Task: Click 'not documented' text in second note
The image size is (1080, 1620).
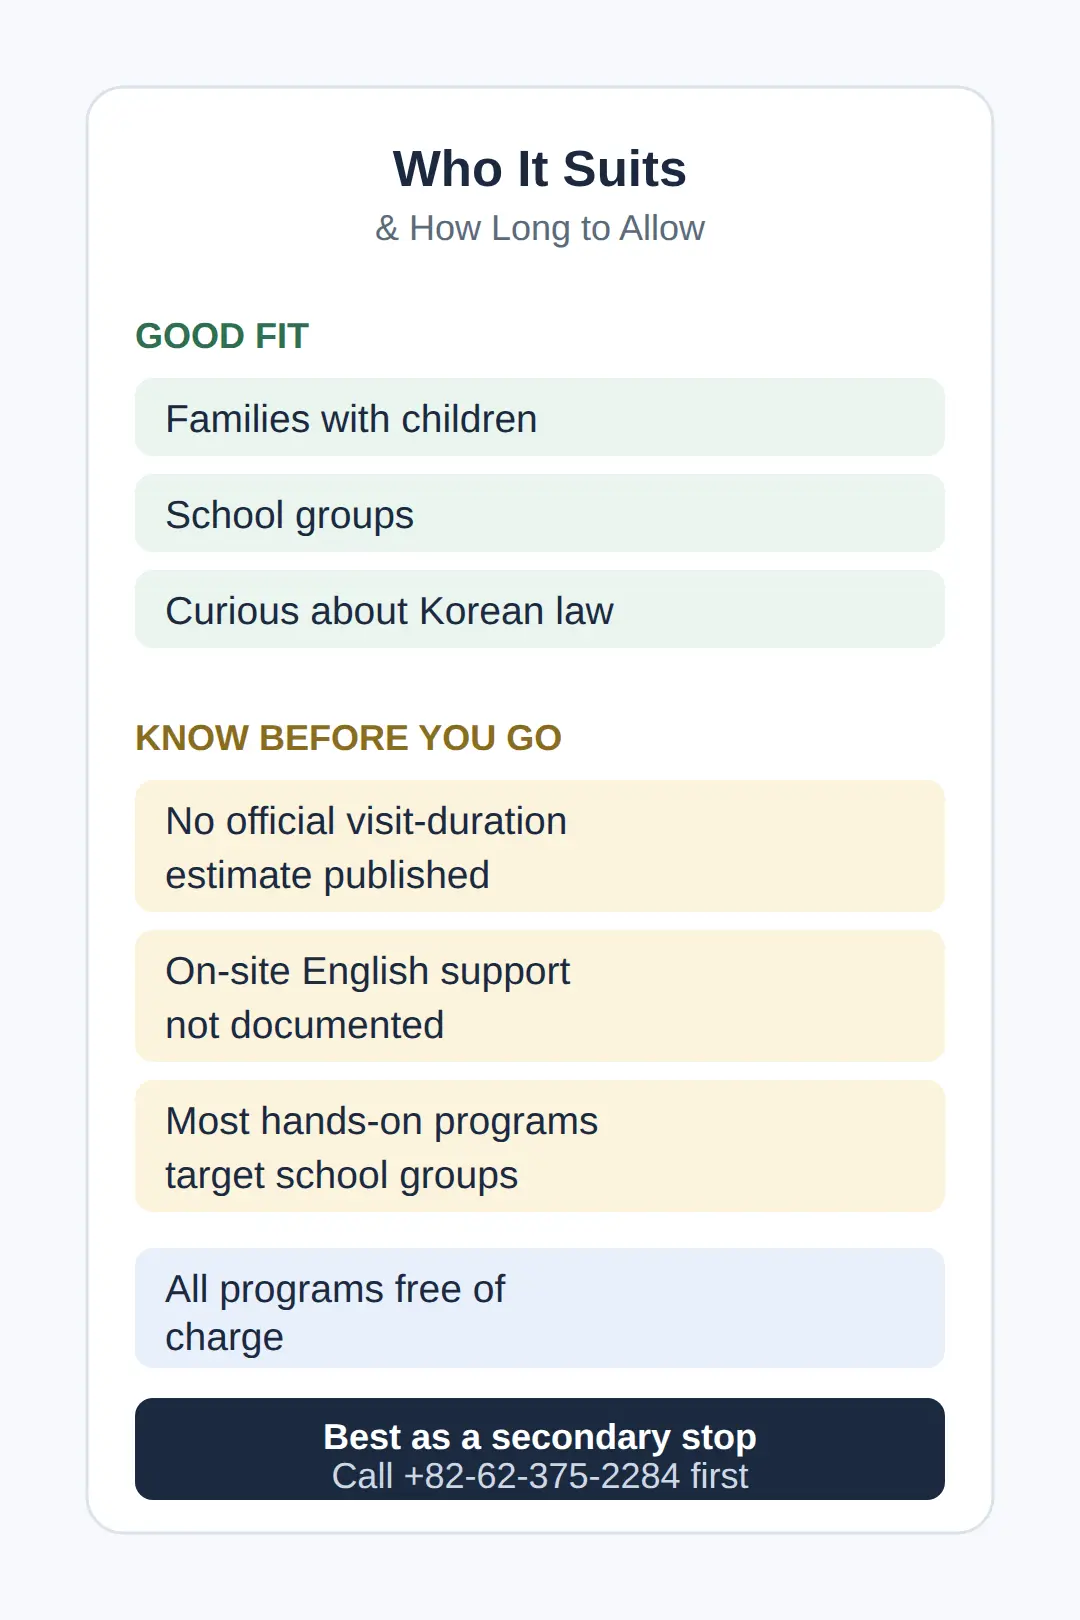Action: coord(305,1025)
